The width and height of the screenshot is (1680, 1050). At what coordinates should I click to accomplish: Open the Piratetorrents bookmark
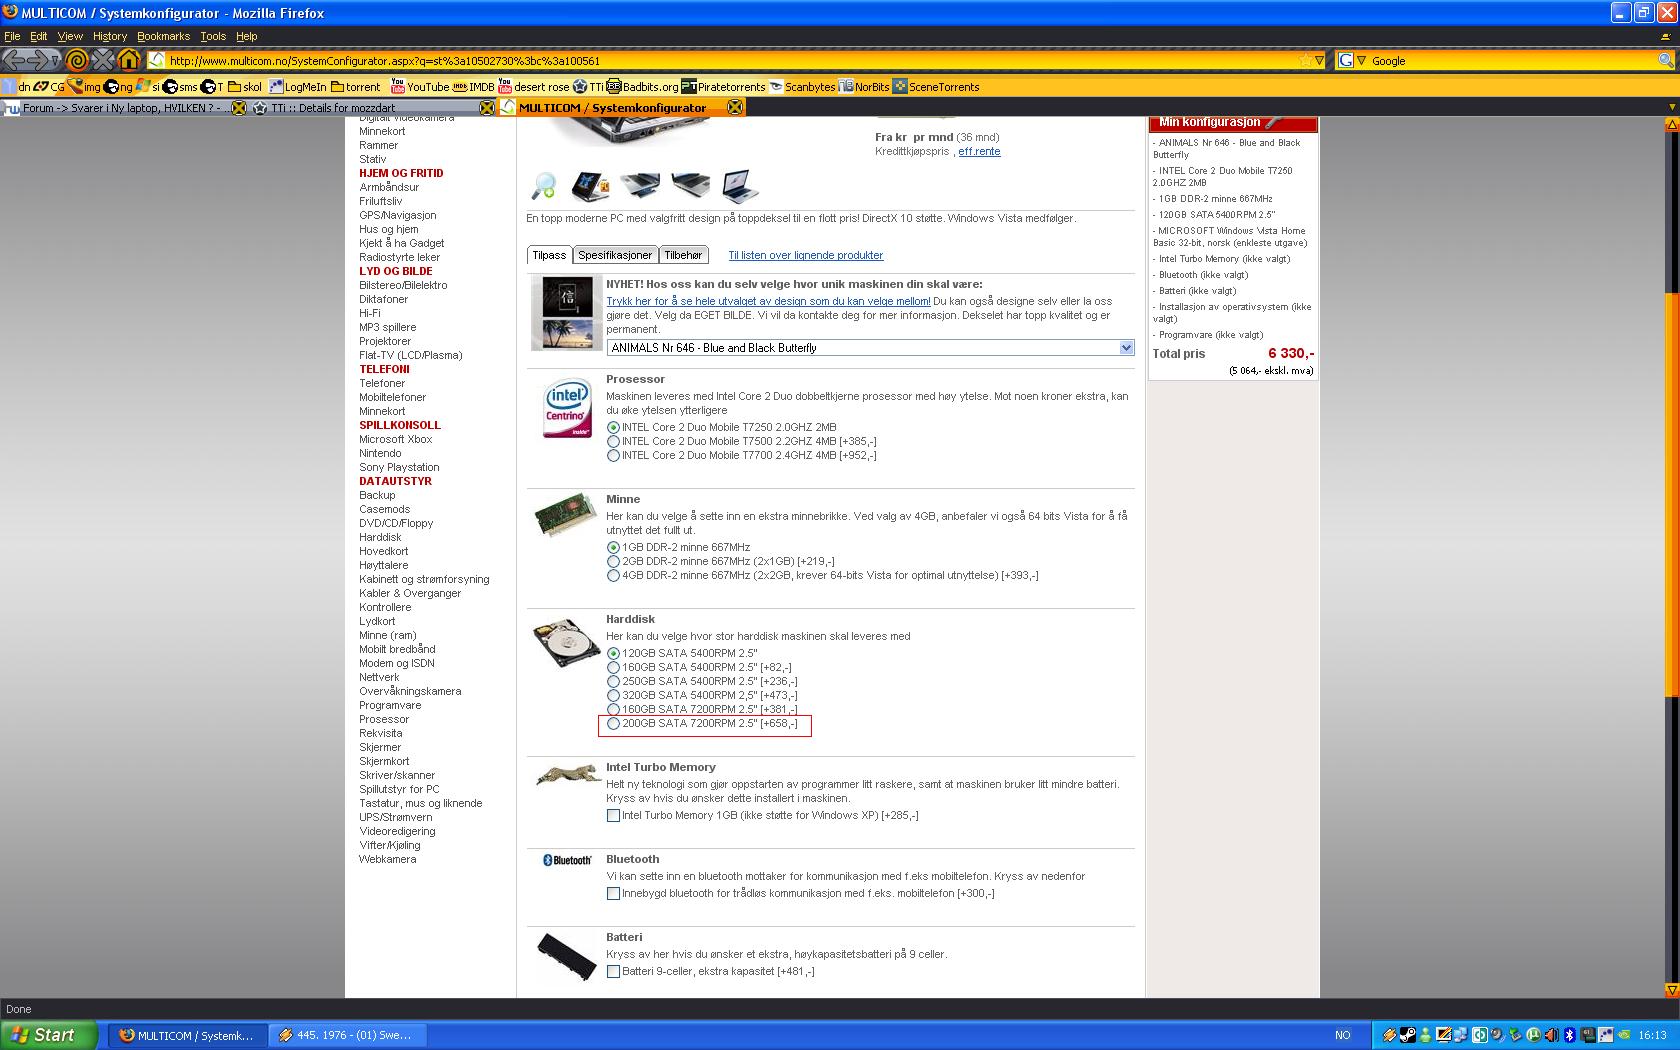click(723, 87)
